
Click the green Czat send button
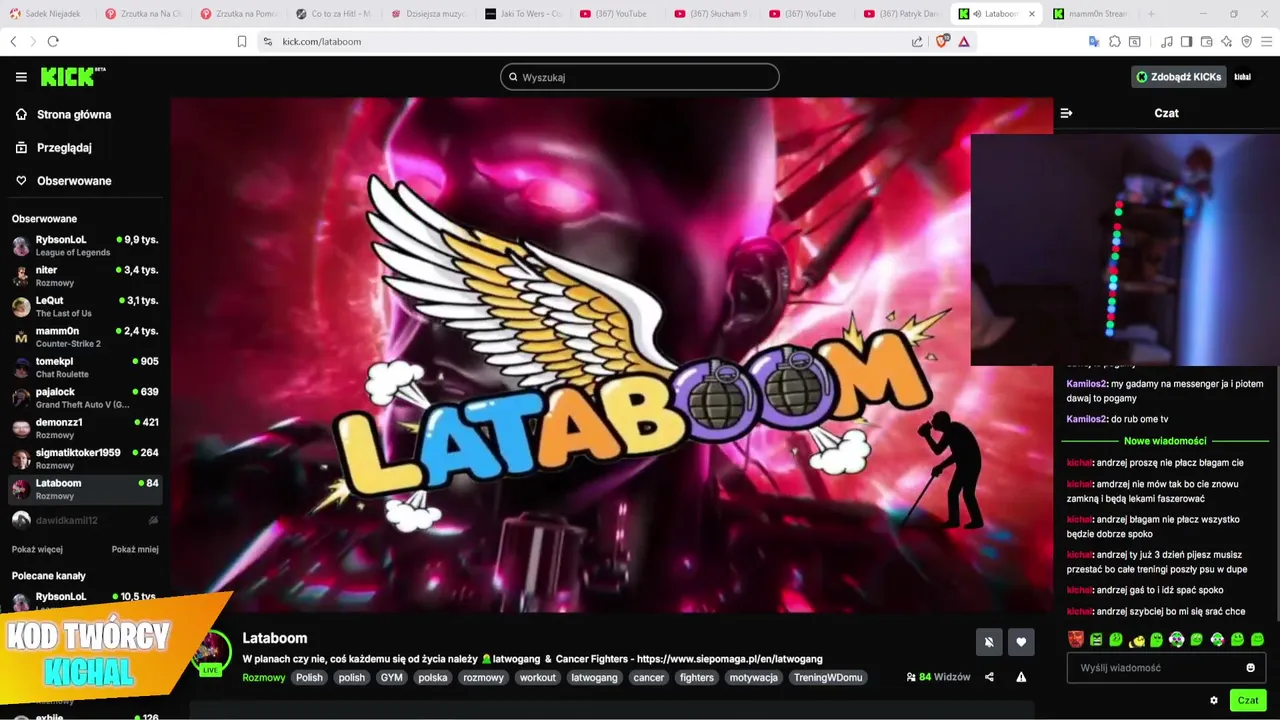[1248, 700]
